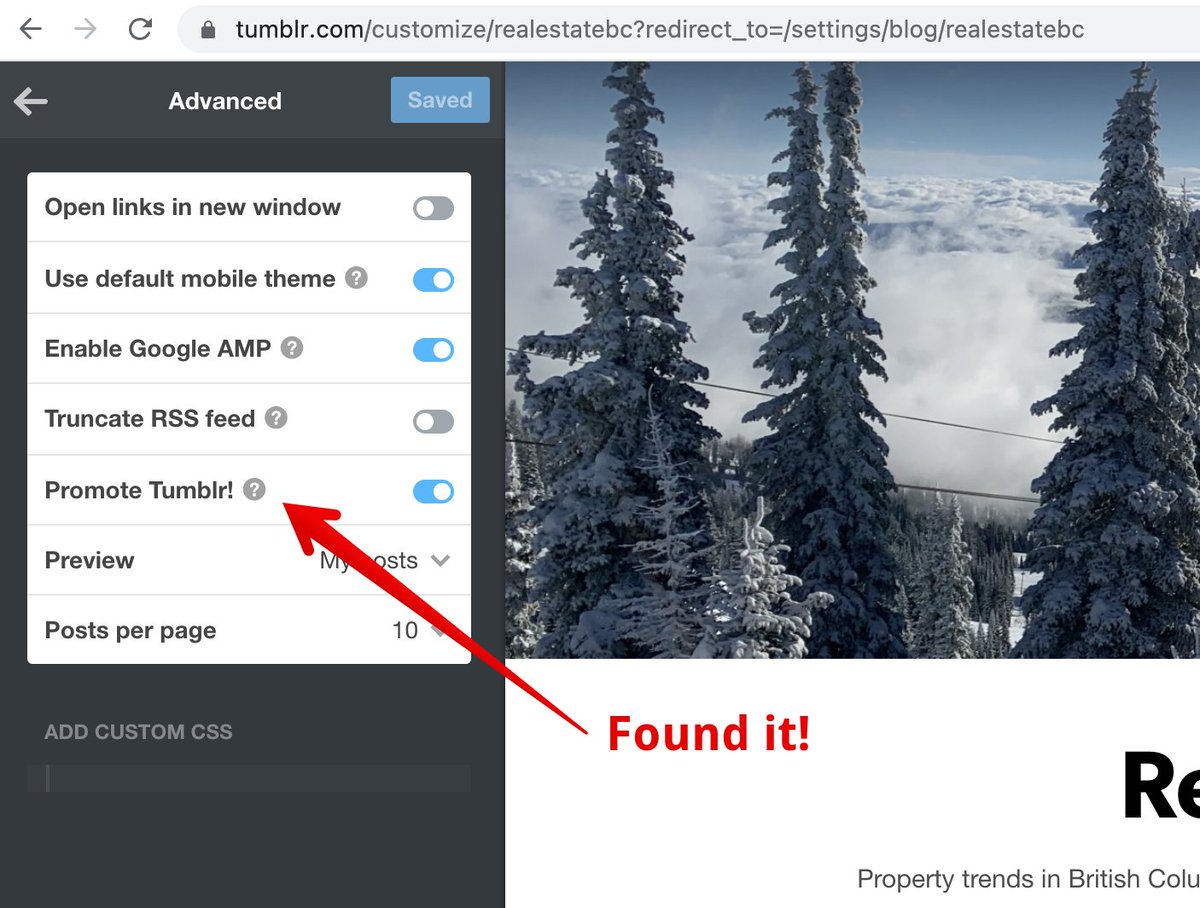Click the Saved button
This screenshot has height=908, width=1200.
click(x=440, y=100)
